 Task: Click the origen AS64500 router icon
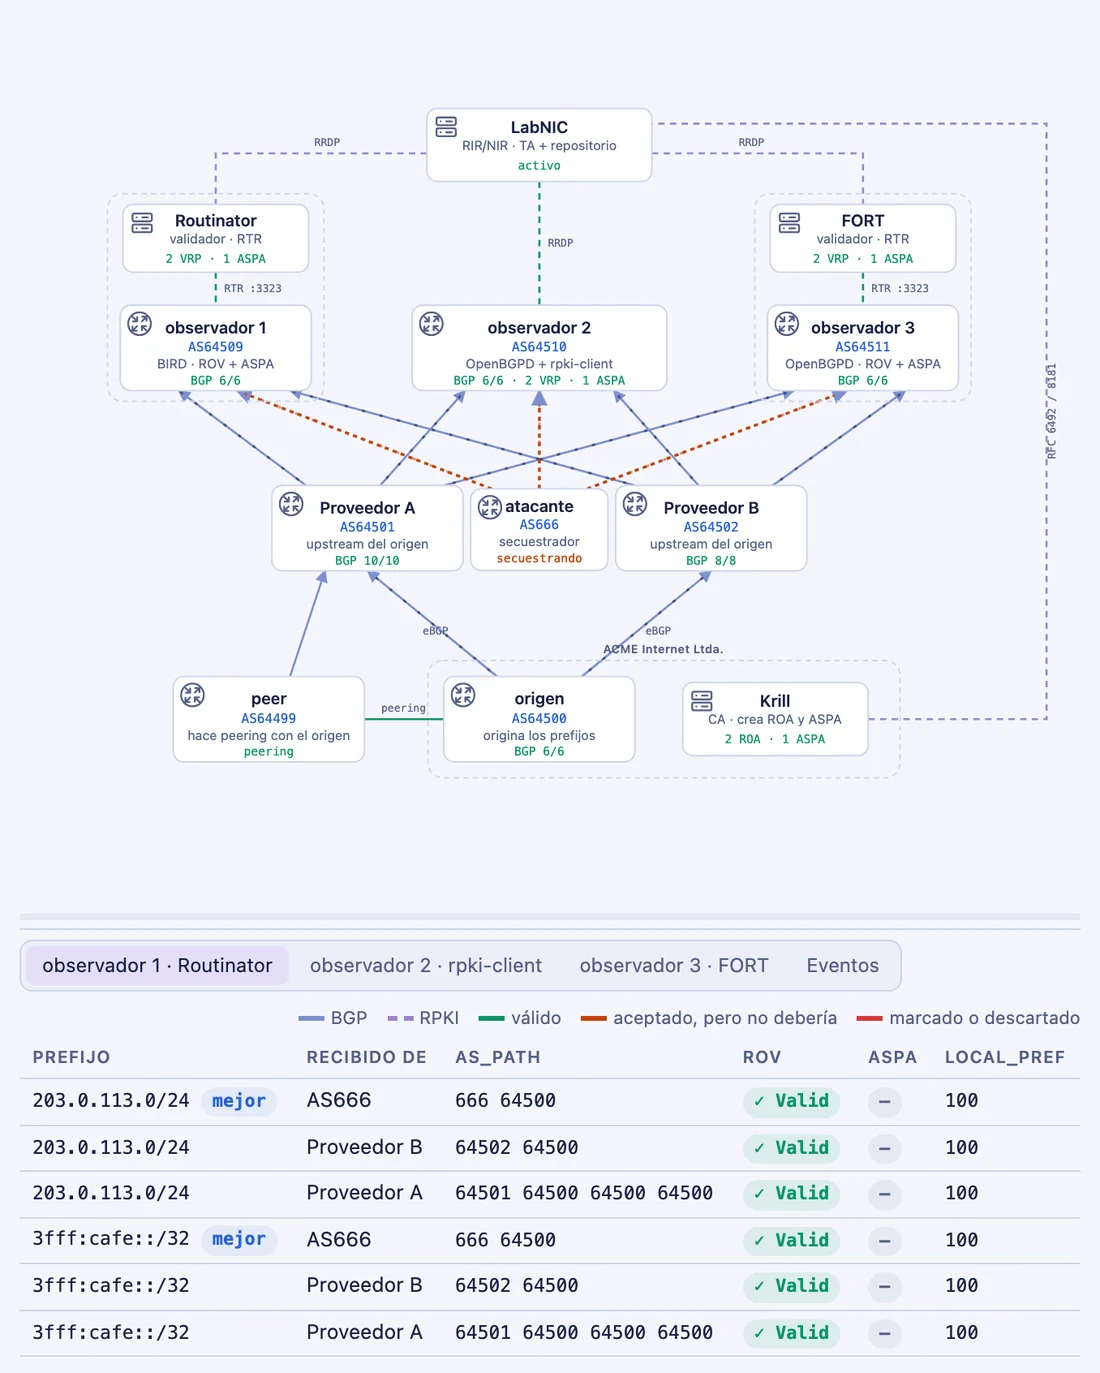point(463,695)
